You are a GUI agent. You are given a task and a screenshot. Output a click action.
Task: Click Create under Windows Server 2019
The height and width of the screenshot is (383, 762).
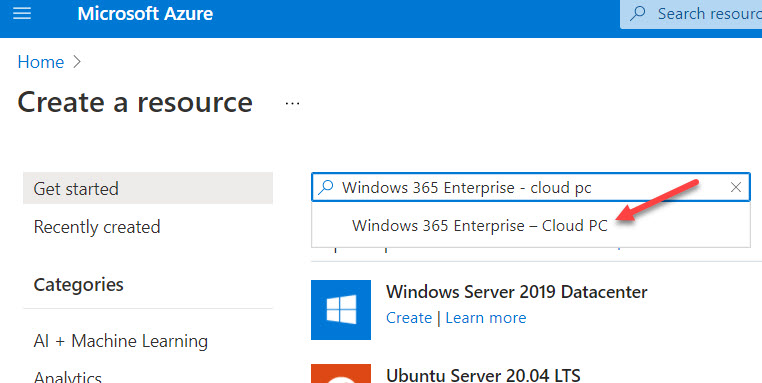(409, 318)
